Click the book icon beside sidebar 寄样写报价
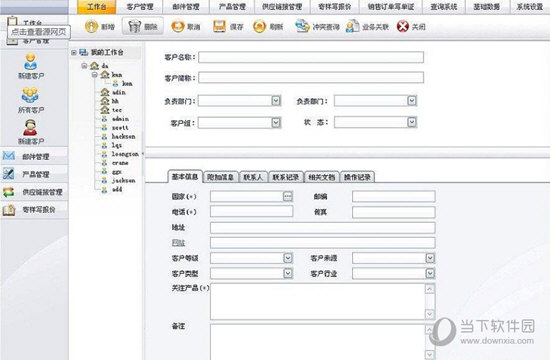 [x=9, y=209]
